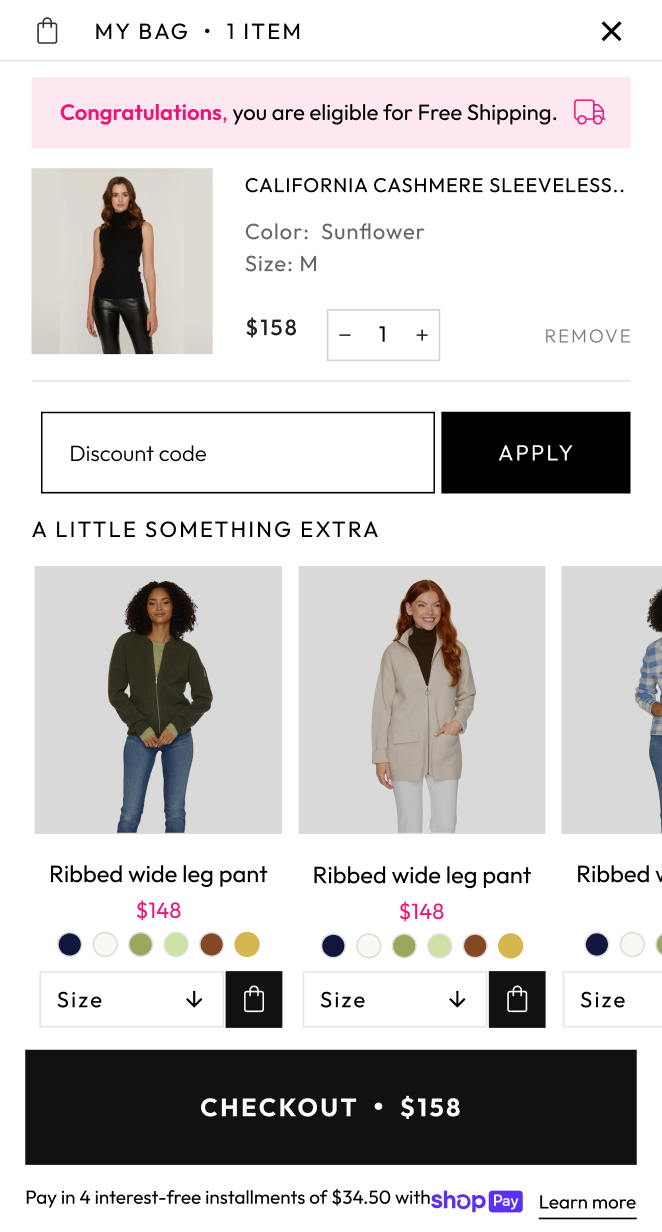Close the My Bag panel

pos(611,31)
